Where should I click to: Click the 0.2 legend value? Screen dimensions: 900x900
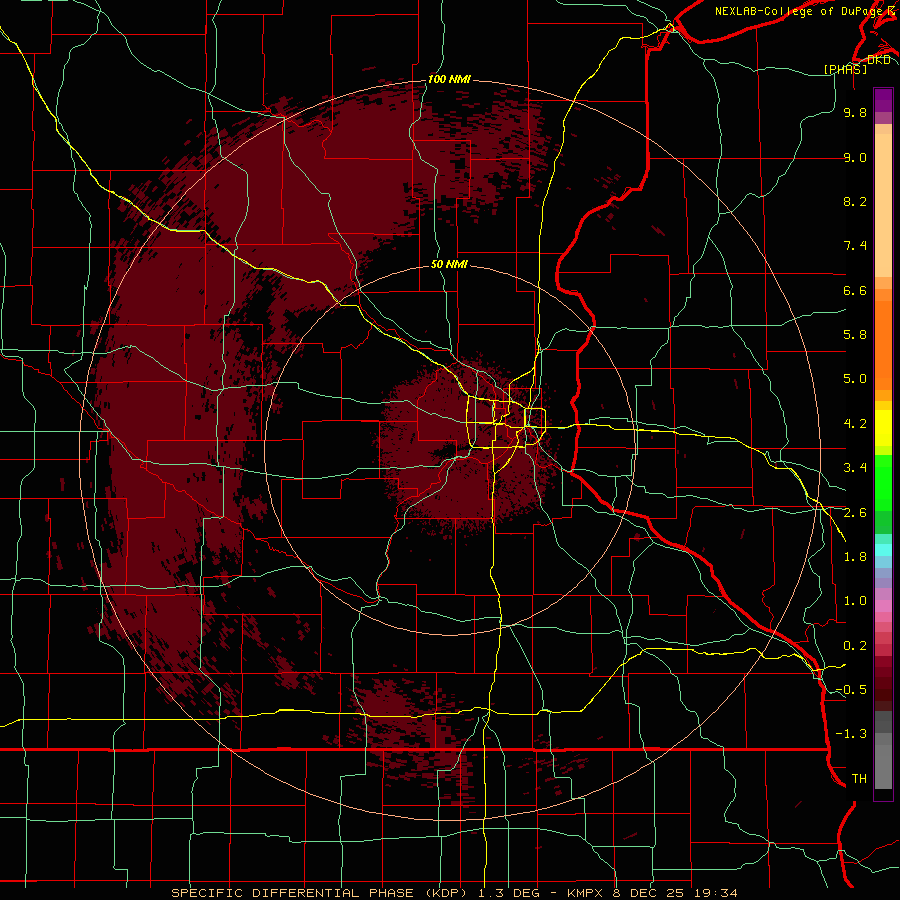click(x=855, y=646)
